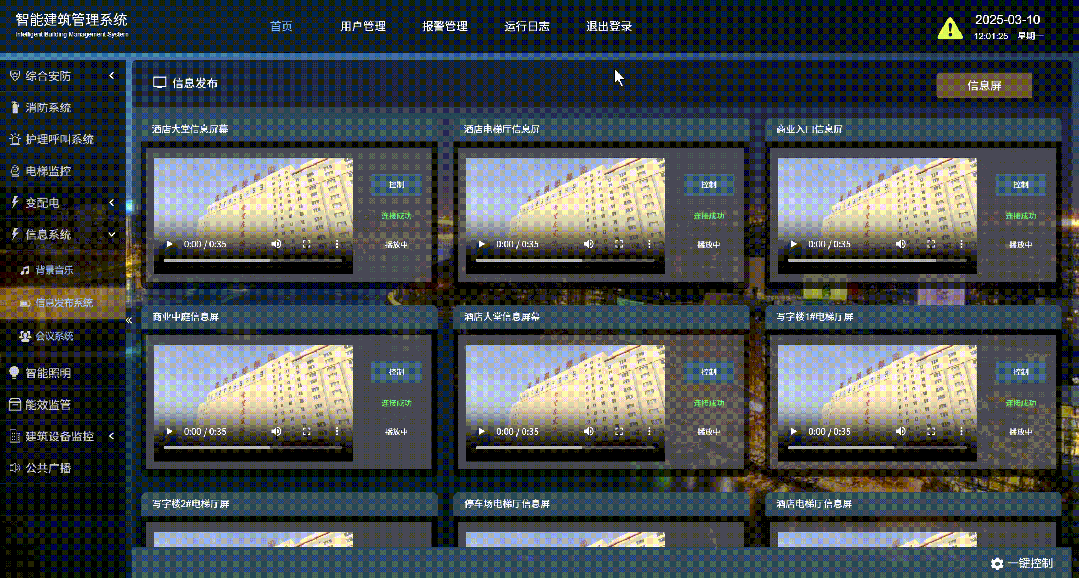The width and height of the screenshot is (1079, 578).
Task: Collapse the 信息系统 chevron
Action: [x=112, y=234]
